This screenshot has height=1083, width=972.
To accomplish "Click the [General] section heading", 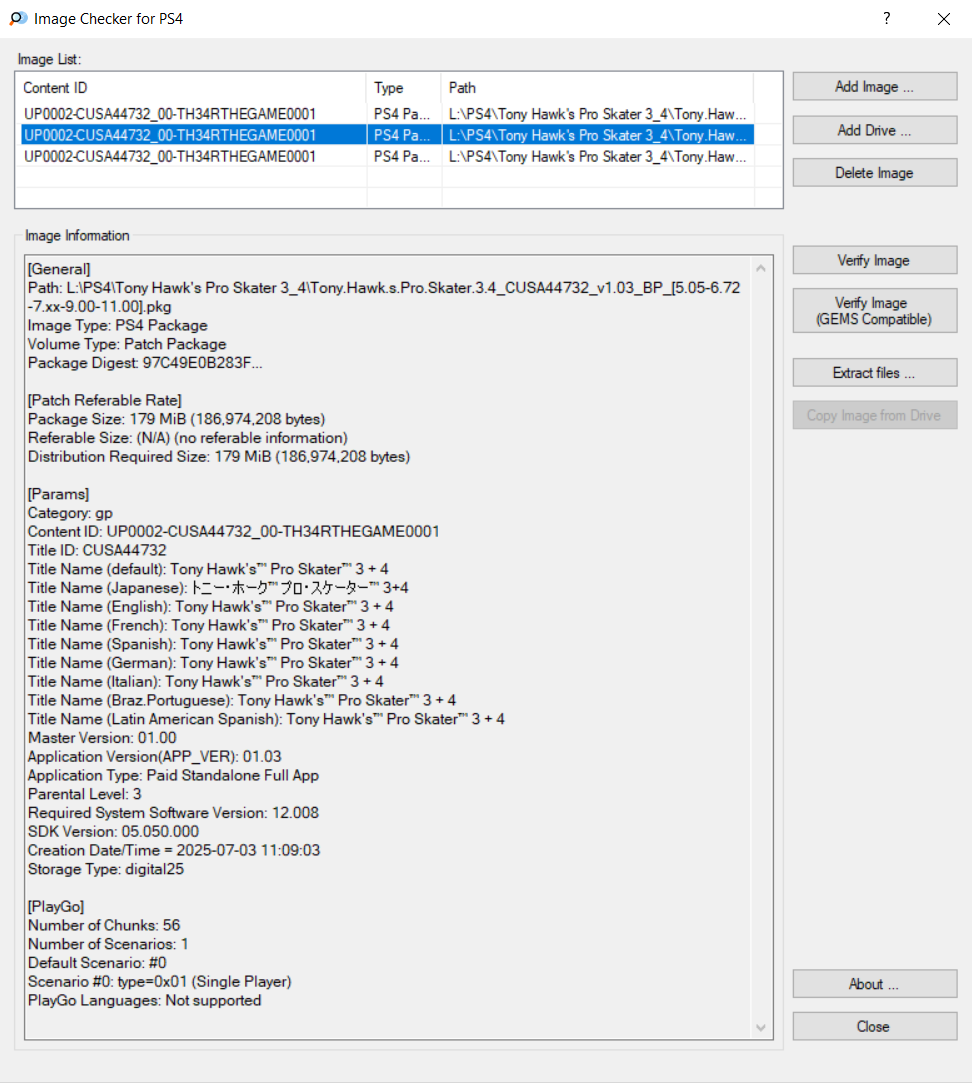I will (59, 269).
